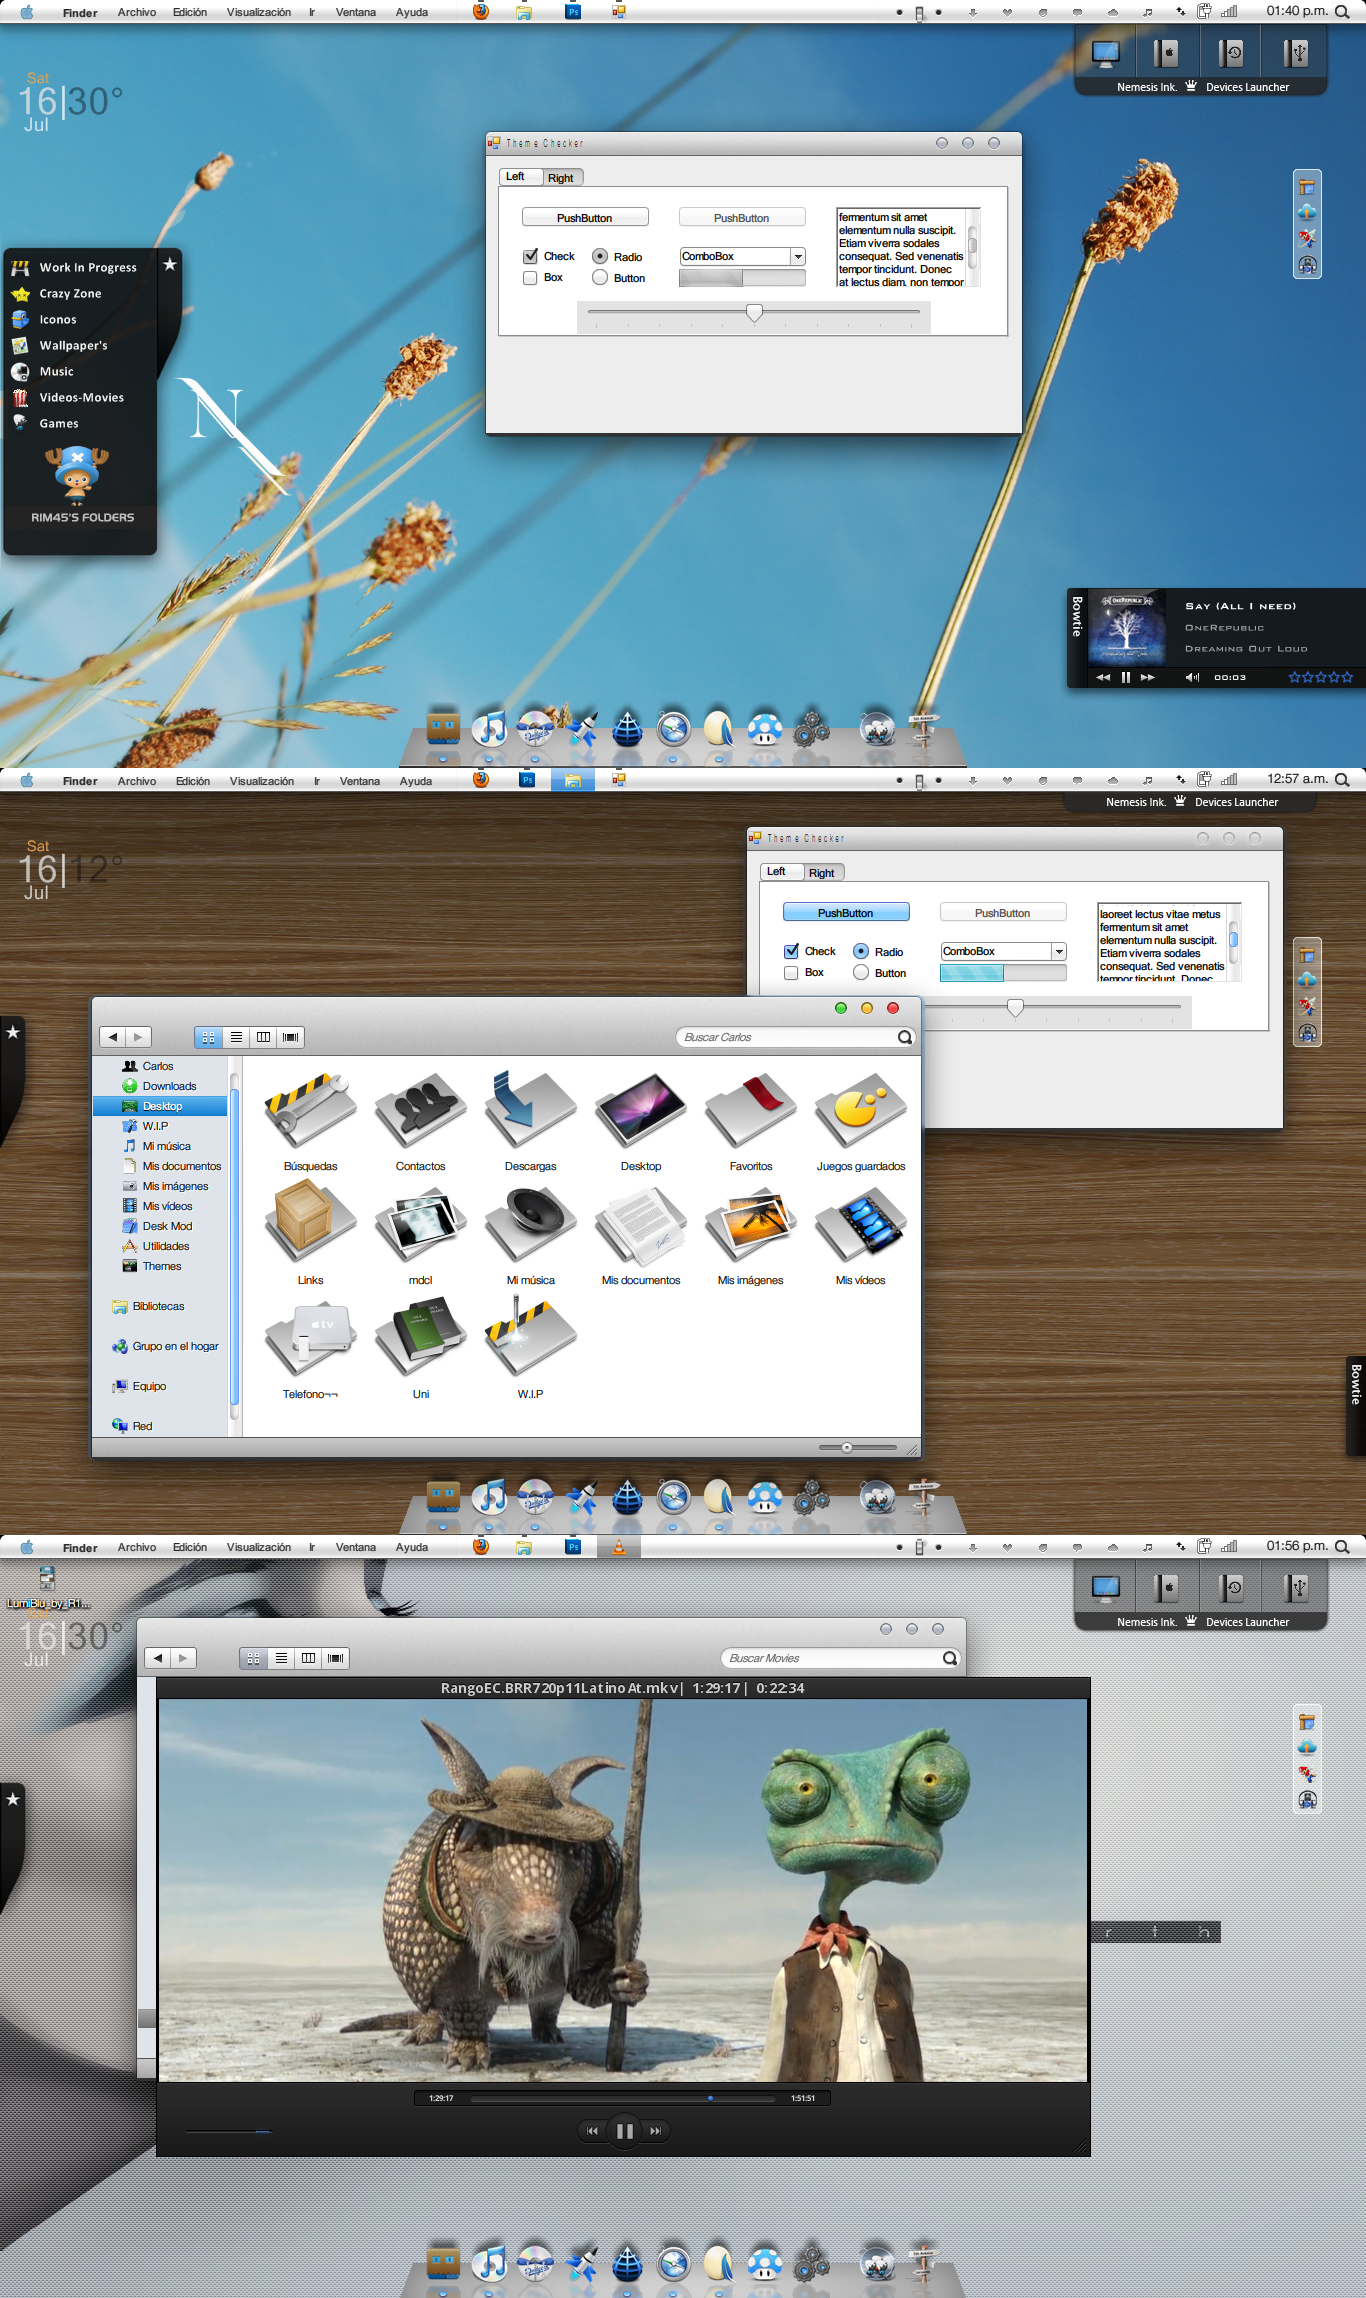This screenshot has height=2298, width=1366.
Task: Expand Grupo en el hogar in sidebar
Action: [x=166, y=1346]
